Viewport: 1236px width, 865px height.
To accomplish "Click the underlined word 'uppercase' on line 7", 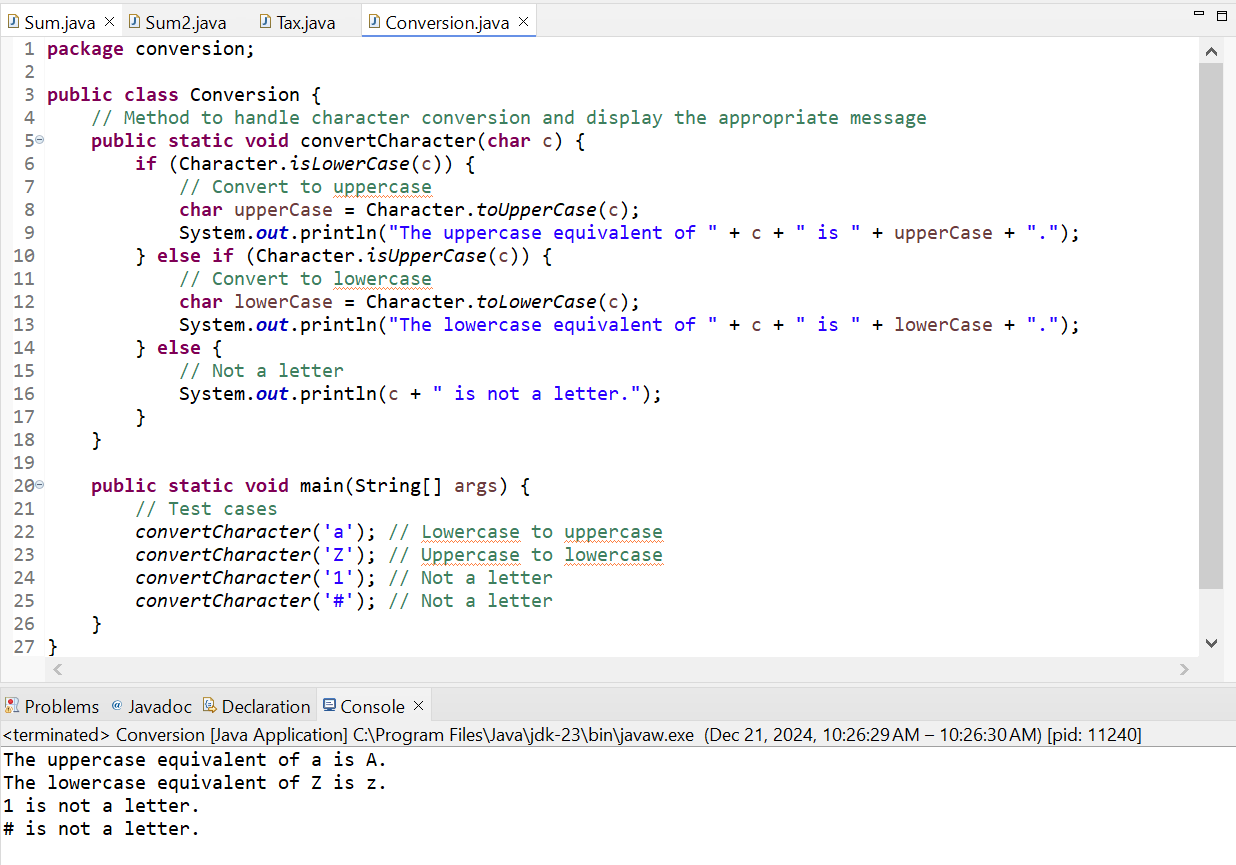I will 382,187.
